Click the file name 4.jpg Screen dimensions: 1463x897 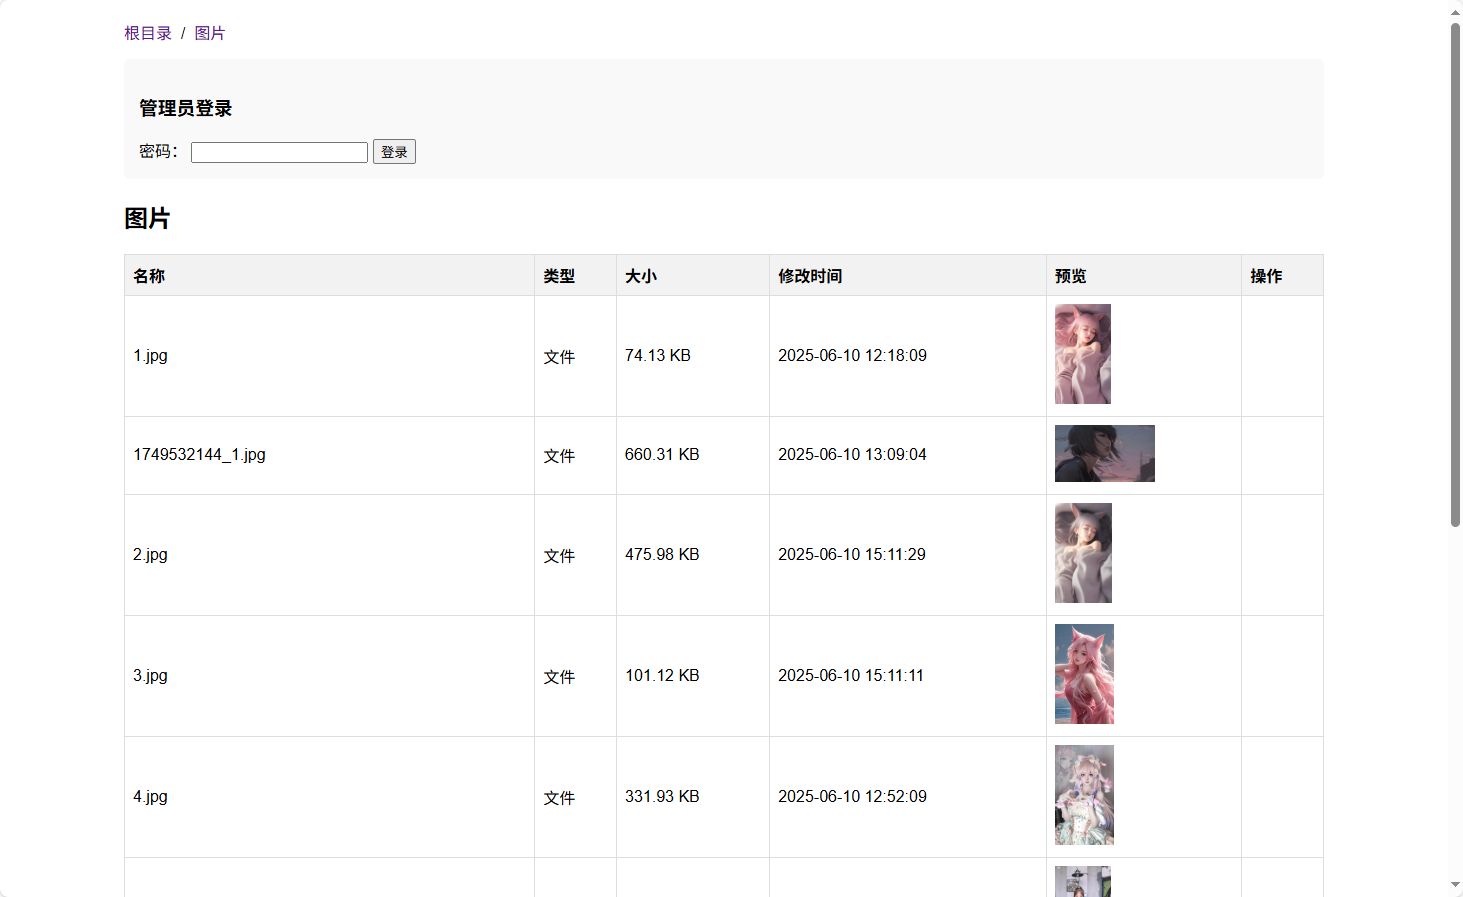click(x=150, y=797)
